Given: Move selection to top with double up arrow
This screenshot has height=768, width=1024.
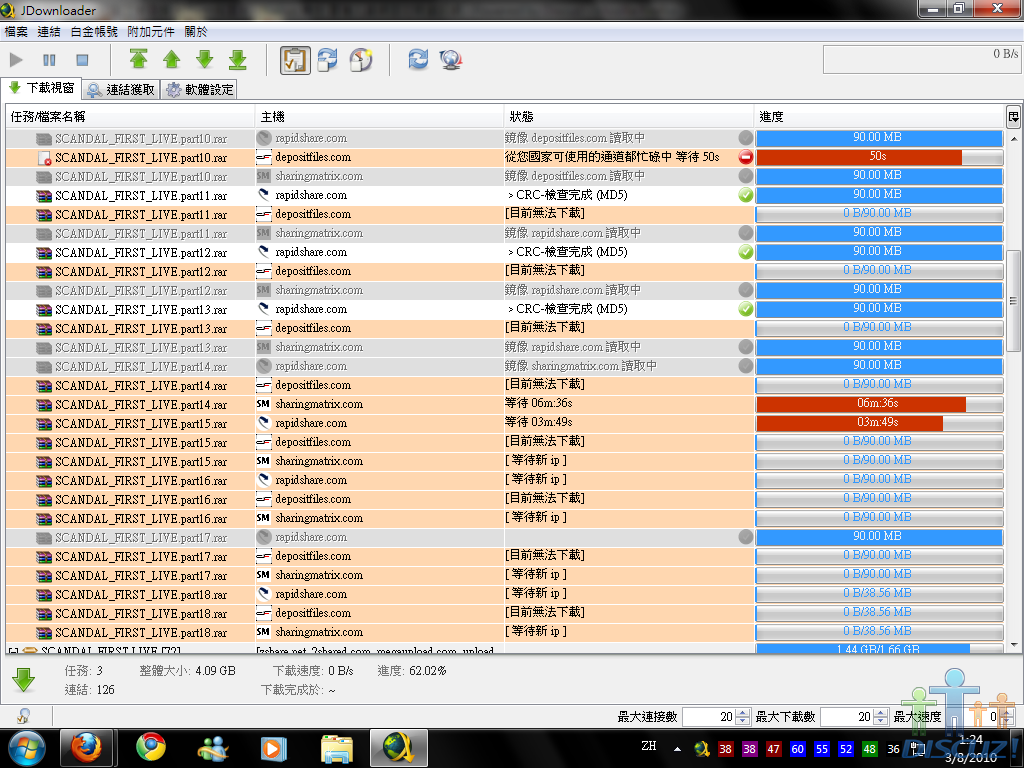Looking at the screenshot, I should click(x=138, y=59).
